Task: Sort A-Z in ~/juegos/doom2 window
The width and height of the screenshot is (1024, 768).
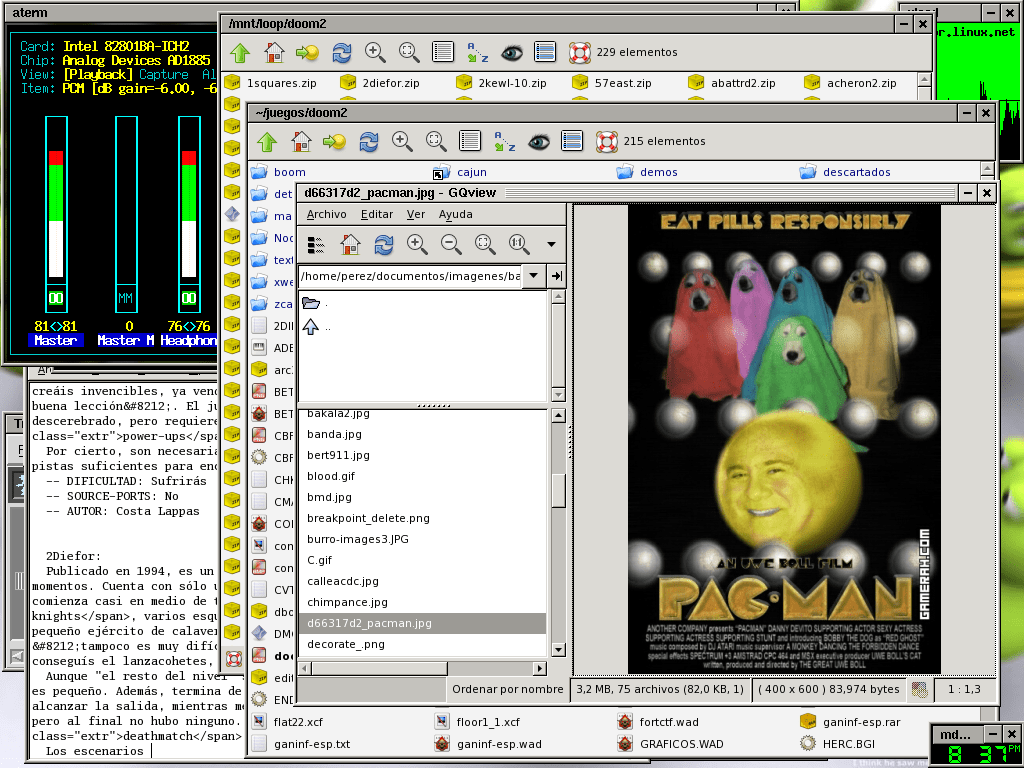Action: click(504, 141)
